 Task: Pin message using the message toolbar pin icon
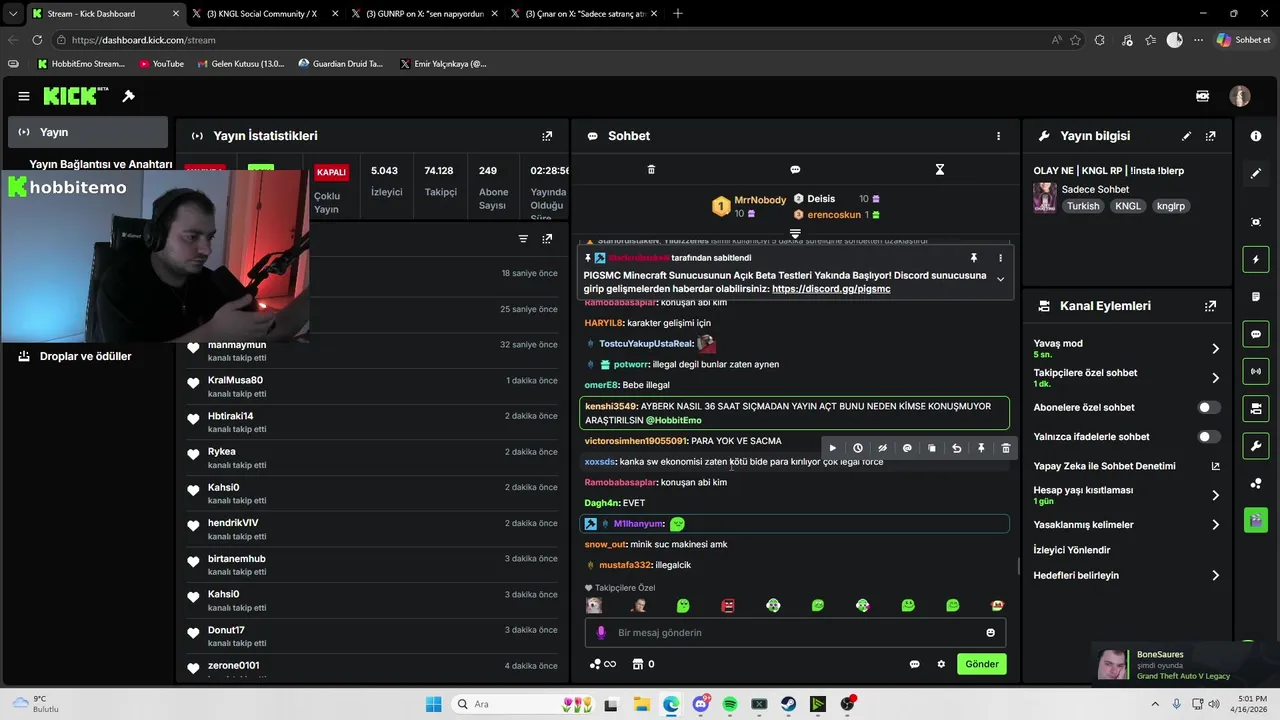[981, 448]
